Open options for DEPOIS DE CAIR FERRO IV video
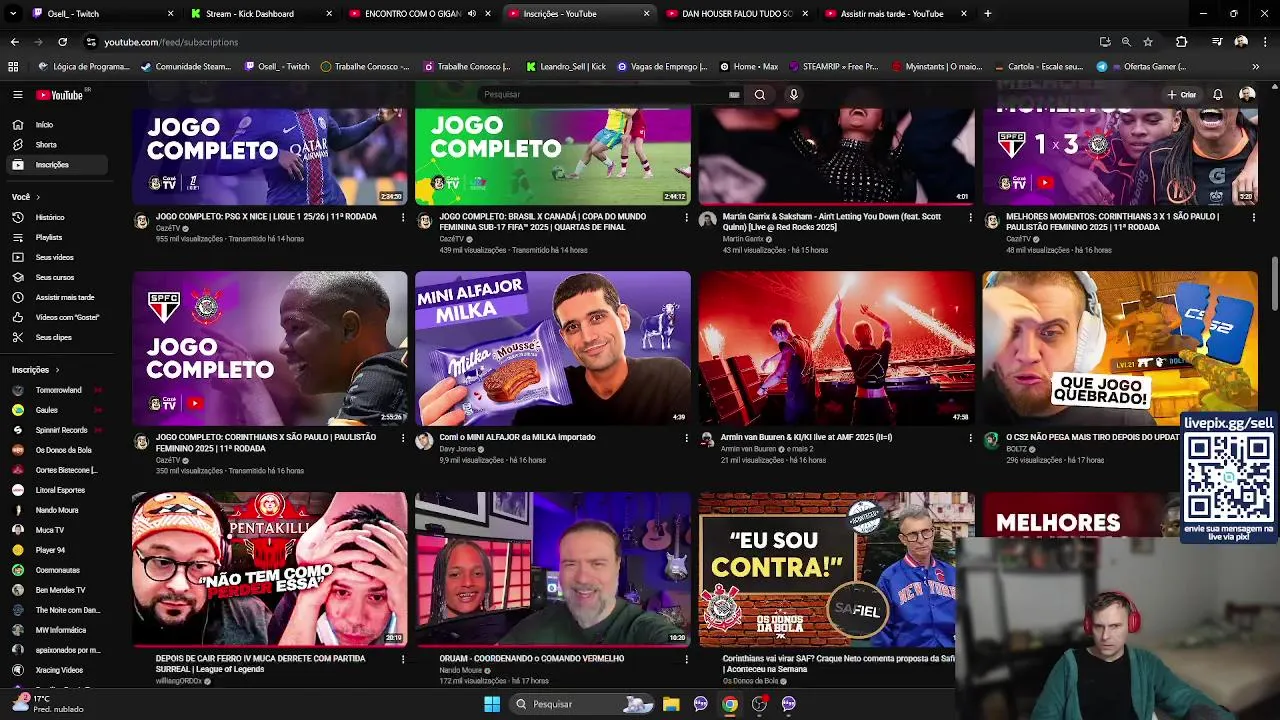This screenshot has height=720, width=1280. click(403, 659)
